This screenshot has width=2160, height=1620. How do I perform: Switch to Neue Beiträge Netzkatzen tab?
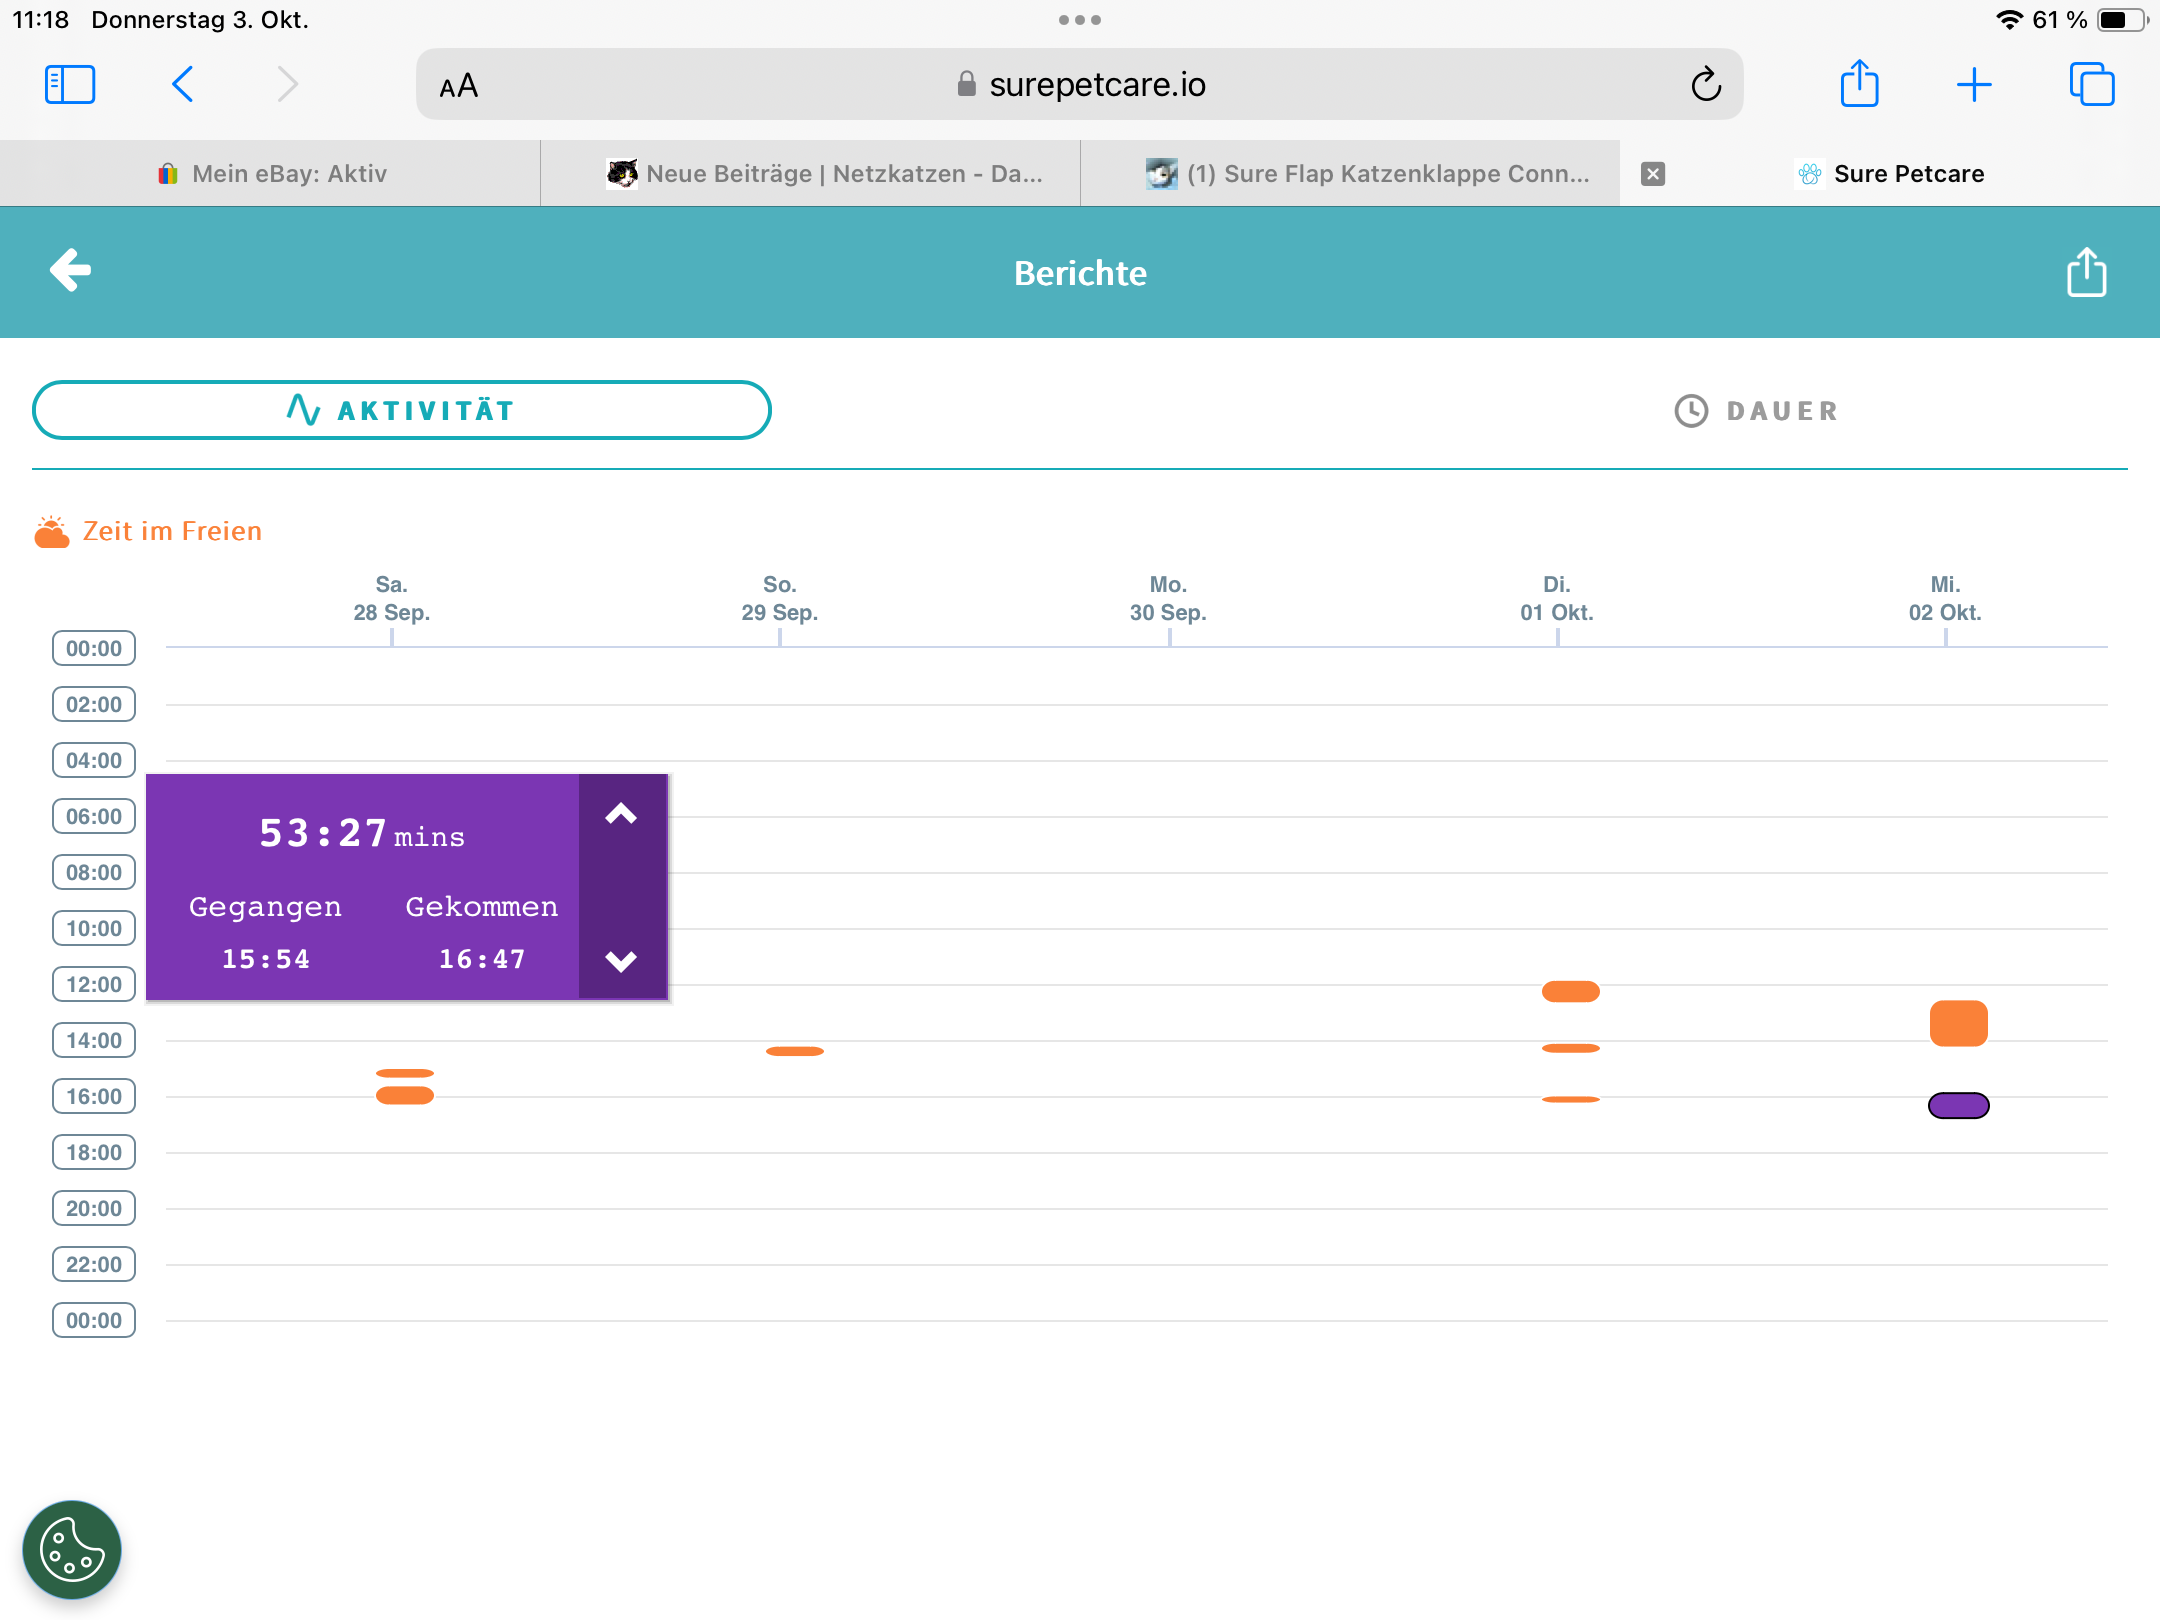click(811, 174)
